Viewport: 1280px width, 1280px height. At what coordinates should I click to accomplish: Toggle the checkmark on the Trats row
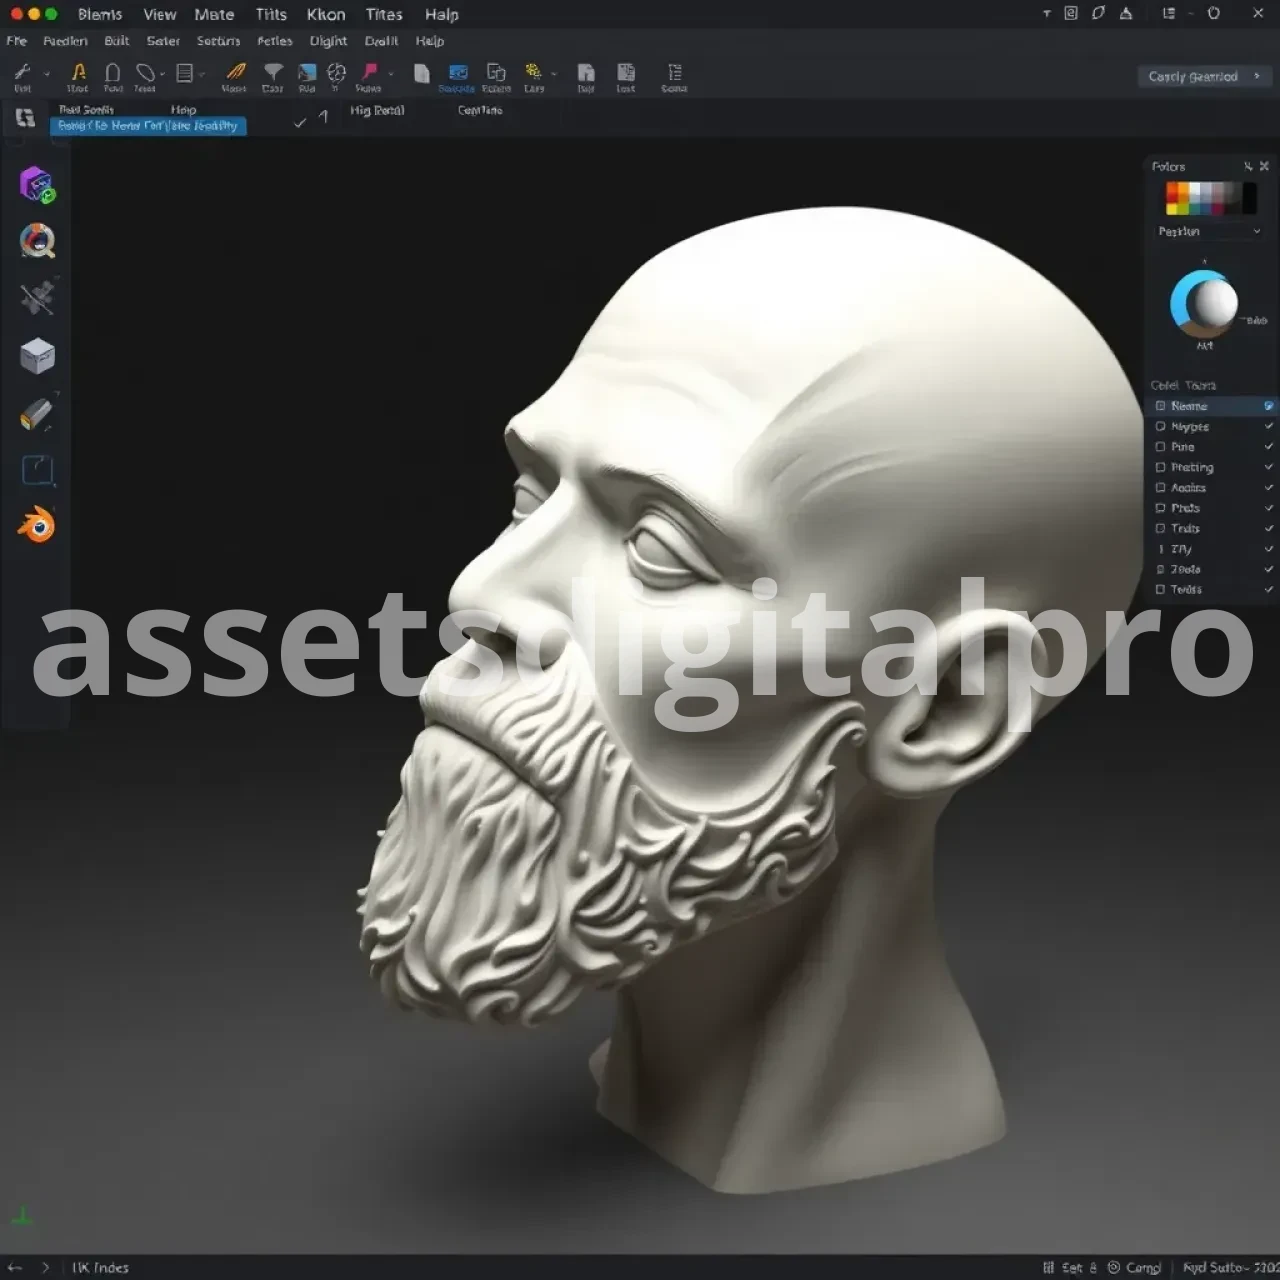(1269, 528)
